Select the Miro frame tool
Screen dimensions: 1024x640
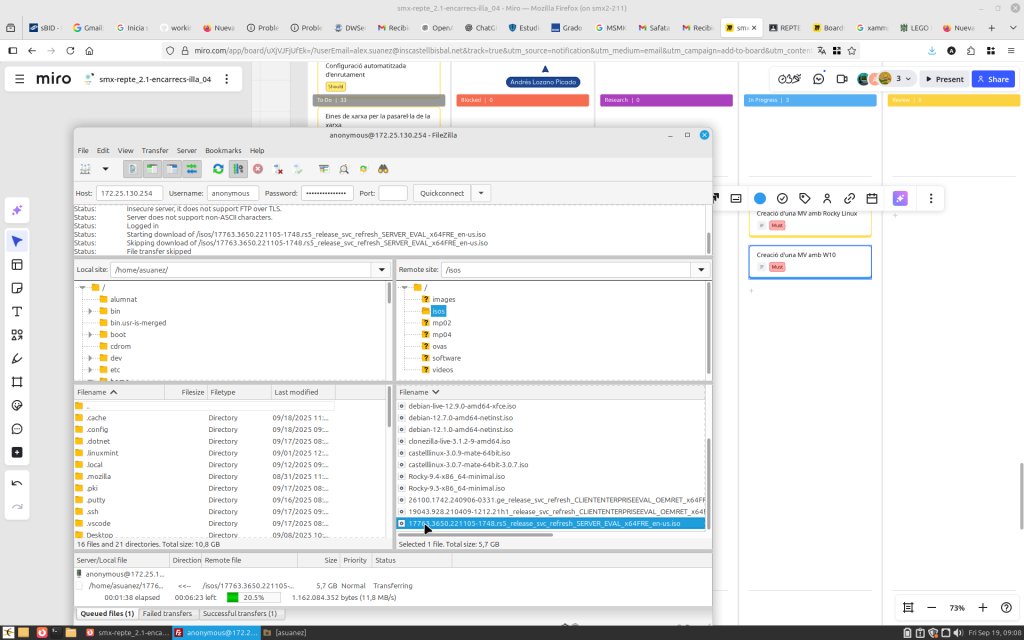(17, 382)
